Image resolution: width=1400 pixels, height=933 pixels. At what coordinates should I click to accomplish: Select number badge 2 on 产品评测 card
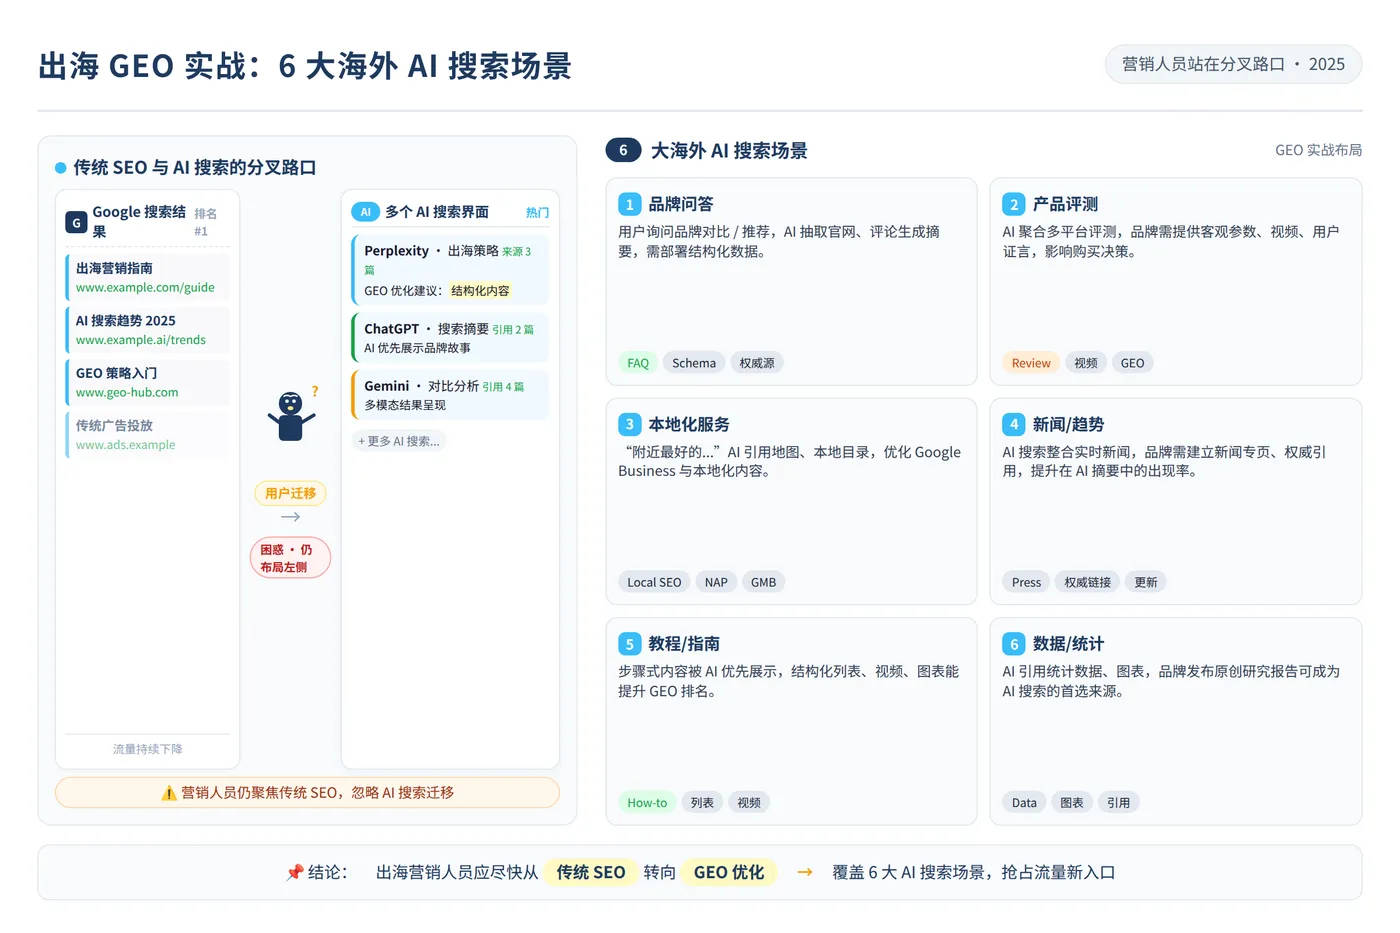[x=1014, y=205]
